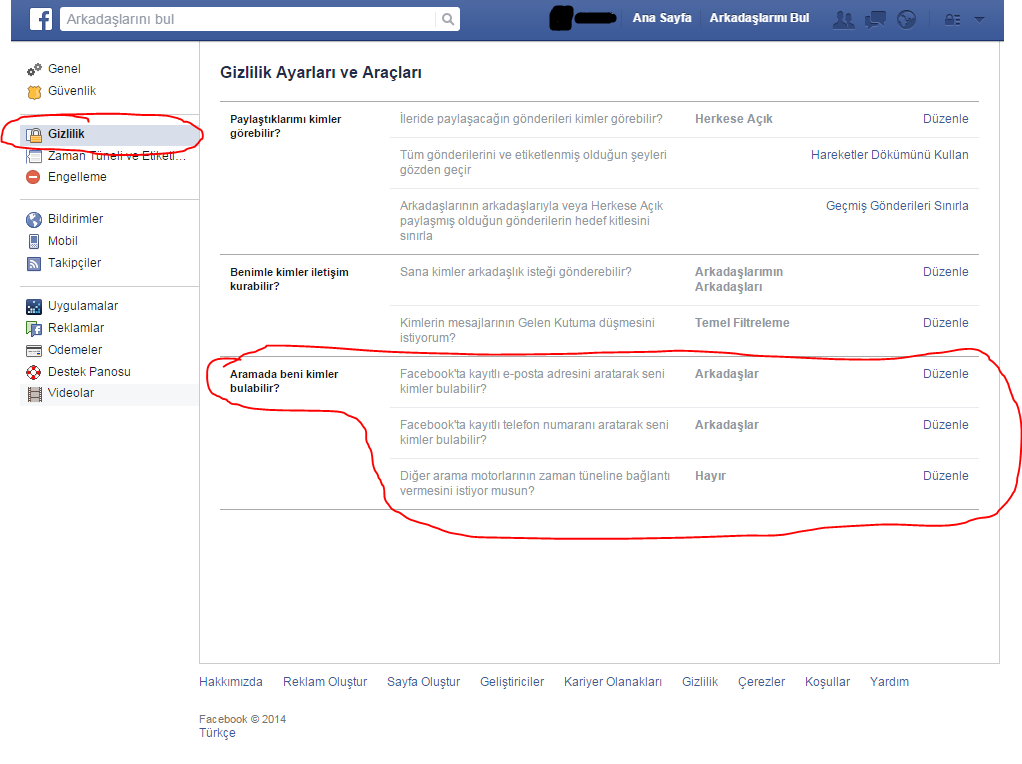Click the Takipçiler feed icon
The width and height of the screenshot is (1022, 764).
pos(34,263)
